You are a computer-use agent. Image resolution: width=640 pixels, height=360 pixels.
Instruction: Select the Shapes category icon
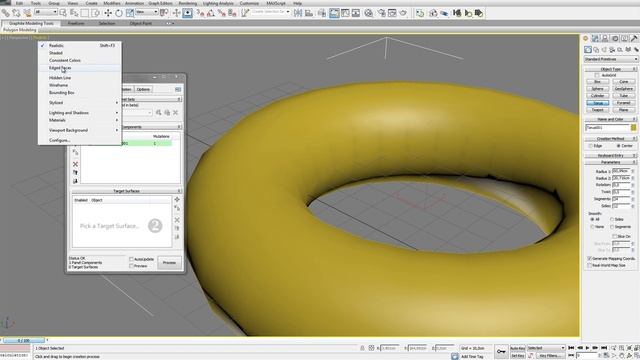(x=596, y=49)
